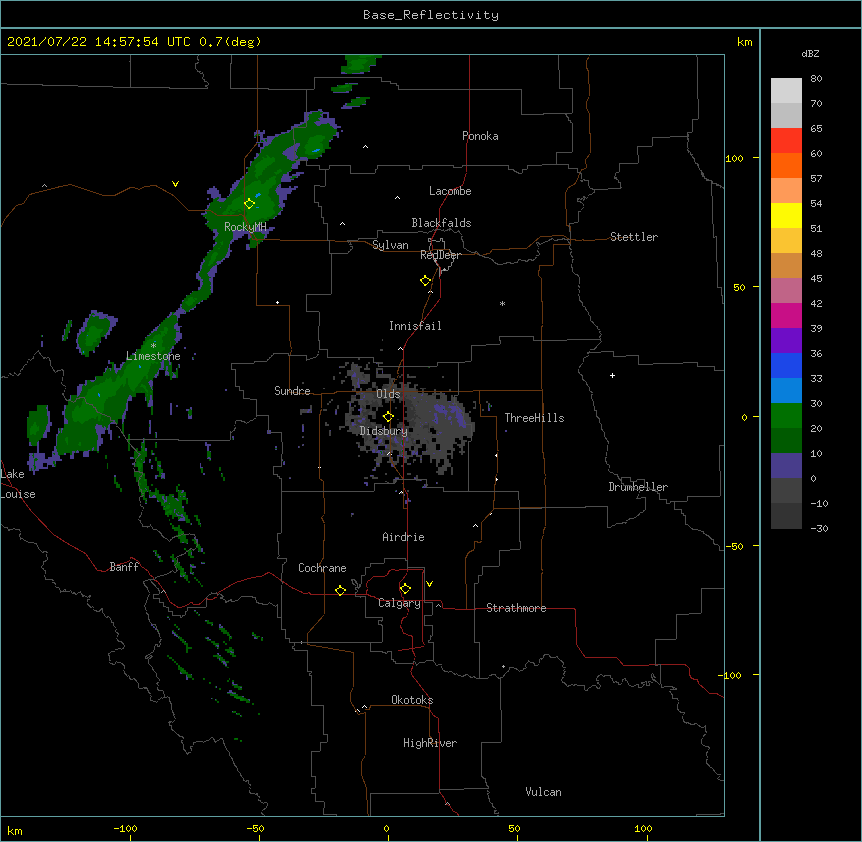
Task: Choose the orange 57-60 dBZ legend swatch
Action: [x=786, y=165]
